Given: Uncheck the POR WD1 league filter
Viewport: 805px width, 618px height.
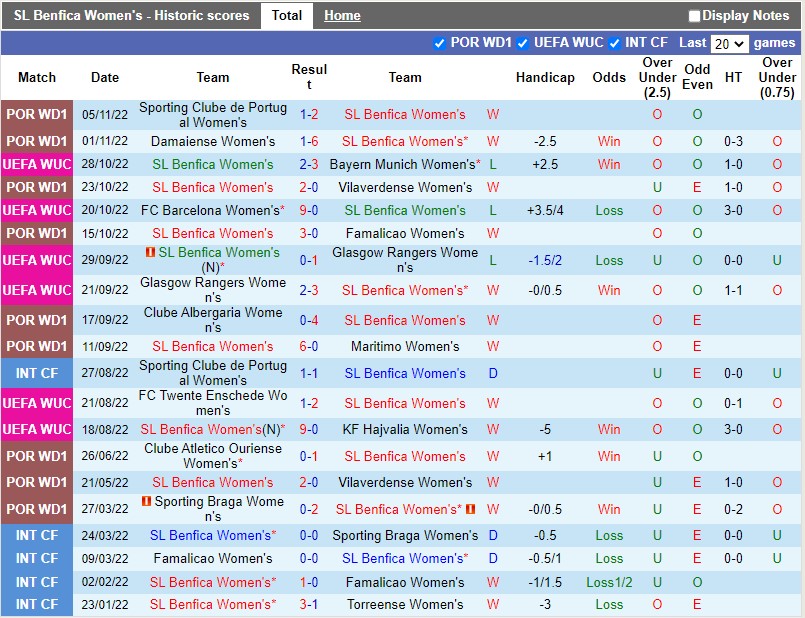Looking at the screenshot, I should (x=439, y=43).
